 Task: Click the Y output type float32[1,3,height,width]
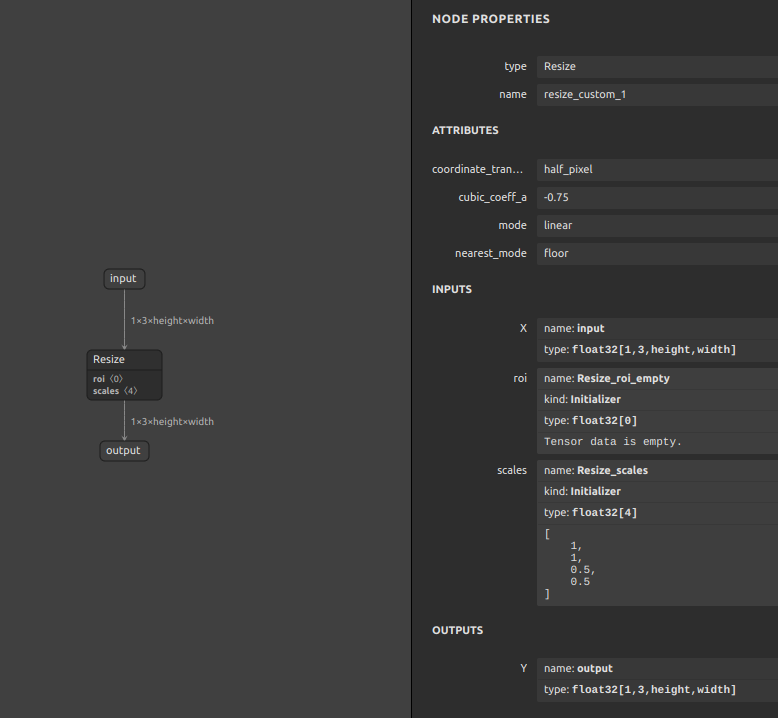(657, 690)
